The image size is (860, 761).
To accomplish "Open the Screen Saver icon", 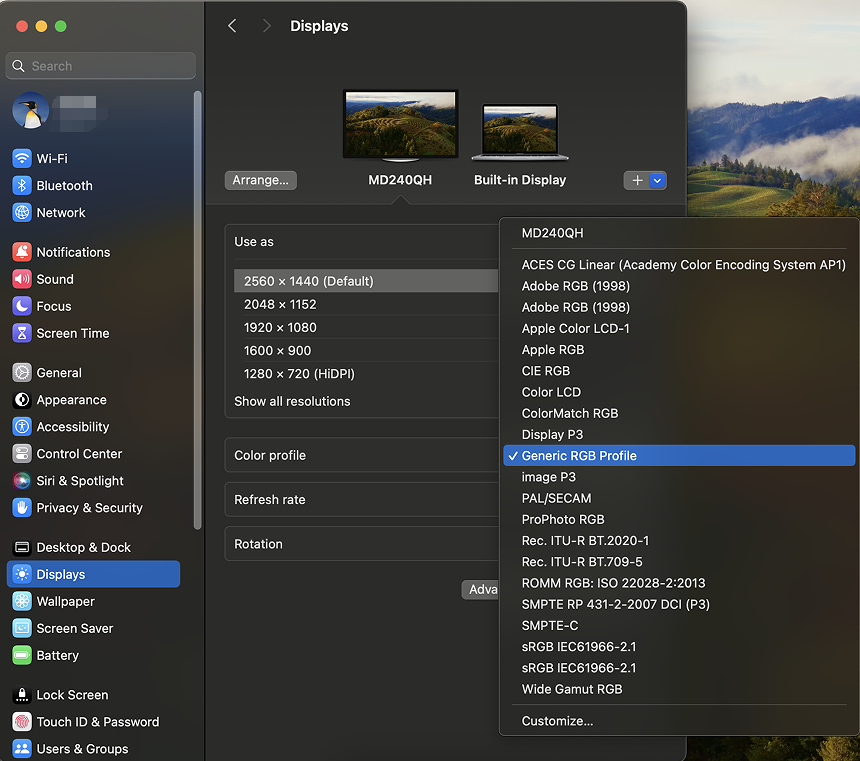I will (22, 628).
